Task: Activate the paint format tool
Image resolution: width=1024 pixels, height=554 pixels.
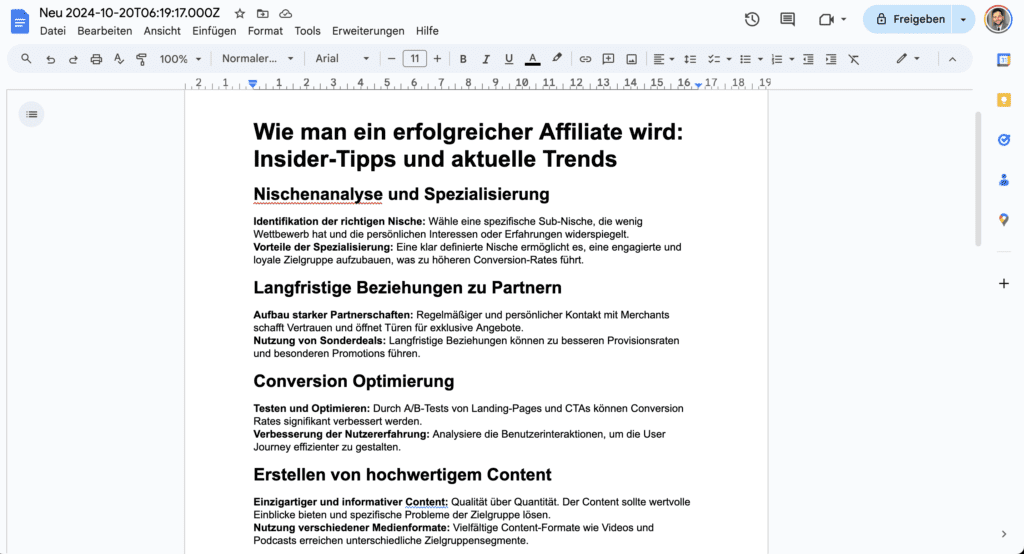Action: click(141, 59)
